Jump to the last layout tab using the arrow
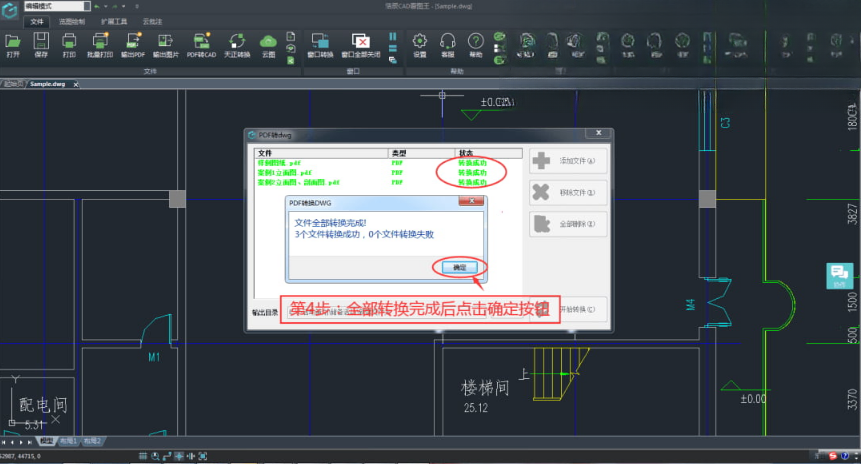 (x=29, y=441)
